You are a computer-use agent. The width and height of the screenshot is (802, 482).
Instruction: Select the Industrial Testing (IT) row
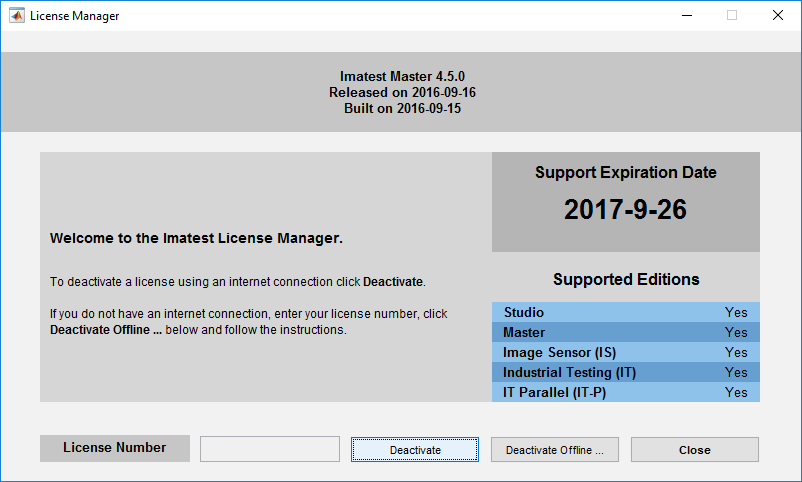coord(626,372)
